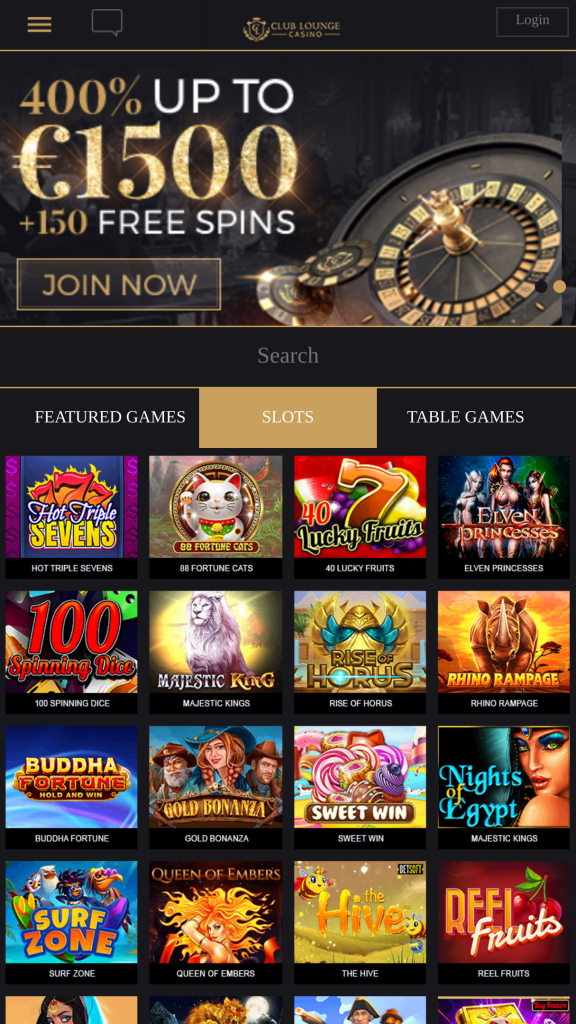
Task: Select the first dark carousel dot
Action: [541, 286]
